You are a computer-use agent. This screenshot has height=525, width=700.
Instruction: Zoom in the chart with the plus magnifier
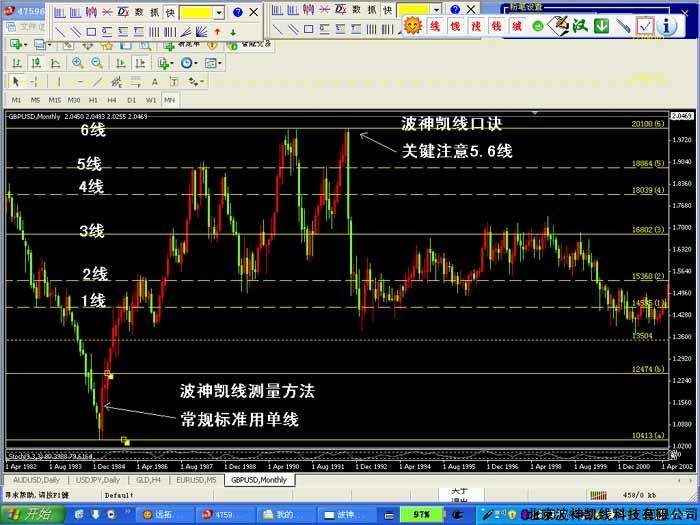click(x=78, y=63)
